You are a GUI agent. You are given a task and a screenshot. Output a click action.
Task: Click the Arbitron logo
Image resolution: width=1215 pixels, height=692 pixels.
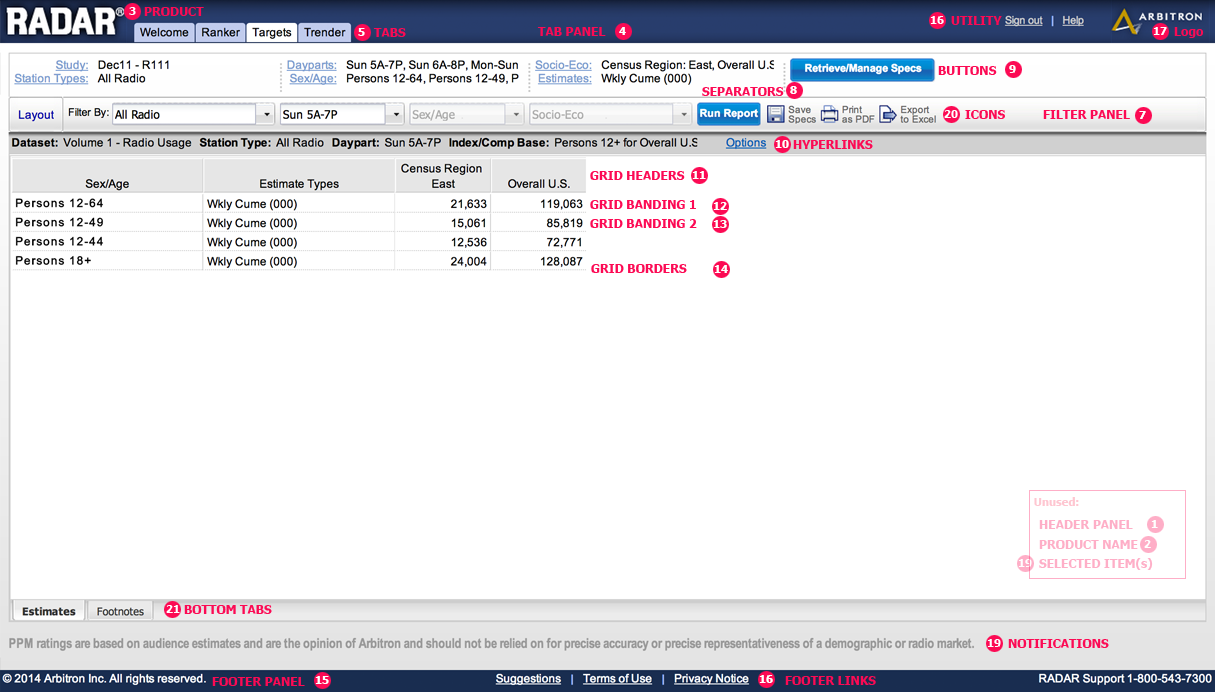(x=1157, y=21)
